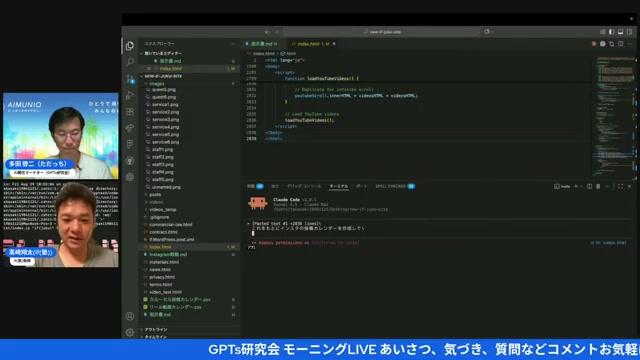Screen dimensions: 640x360
Task: Open the Explorer header ellipsis menu
Action: click(x=233, y=44)
